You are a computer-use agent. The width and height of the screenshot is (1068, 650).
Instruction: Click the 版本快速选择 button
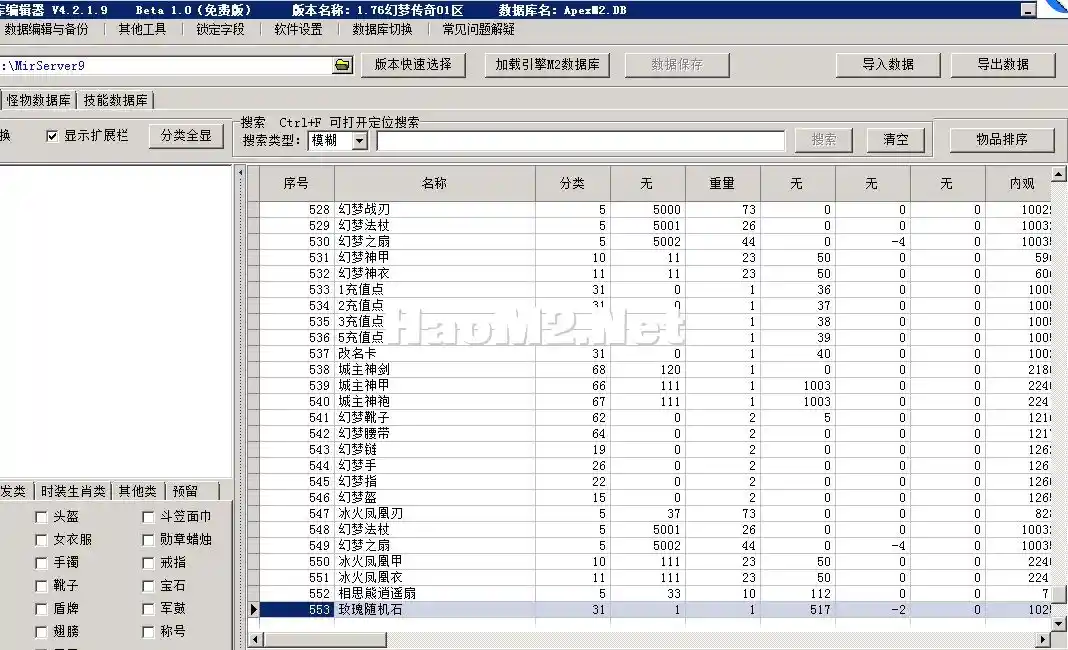[x=413, y=65]
